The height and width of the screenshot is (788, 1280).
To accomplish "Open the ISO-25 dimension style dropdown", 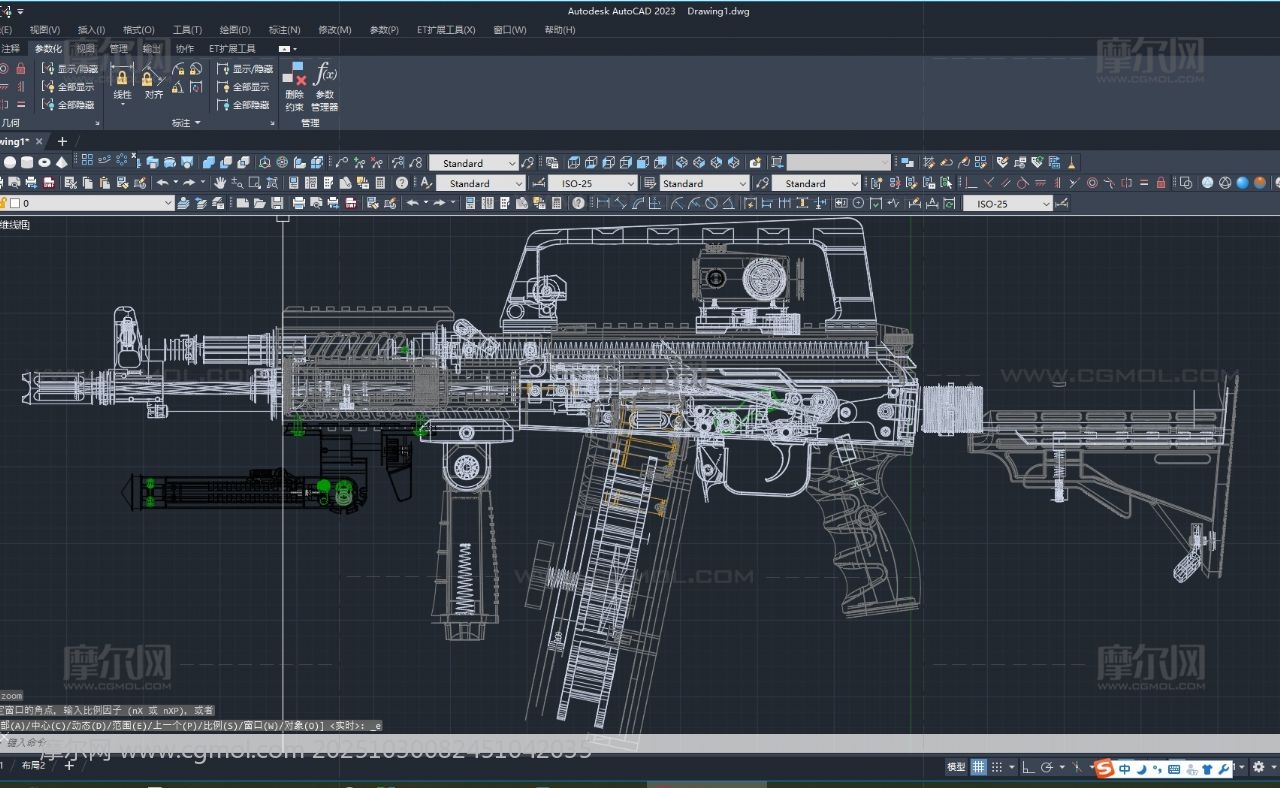I will [593, 183].
